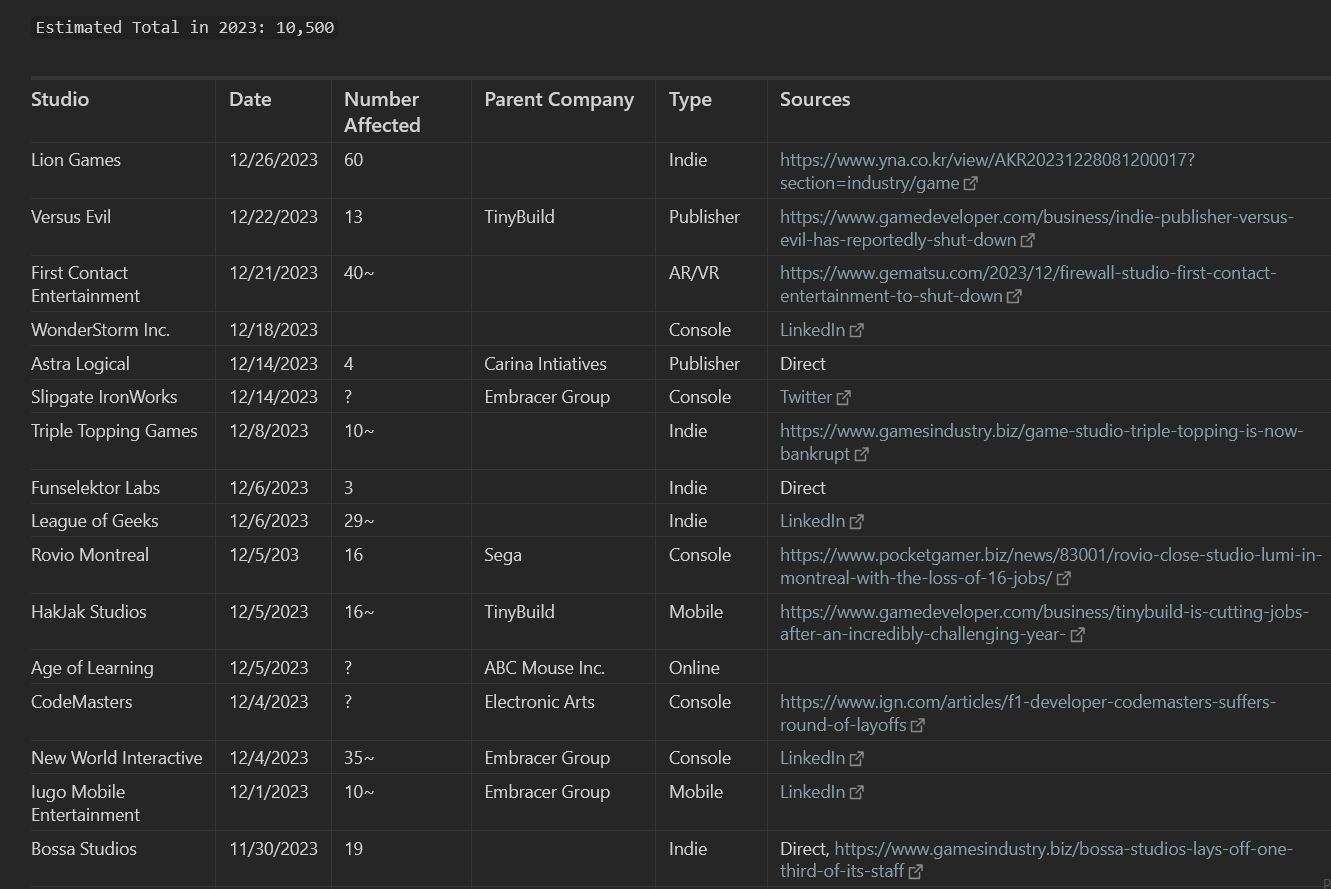
Task: Click external-link icon beside New World Interactive LinkedIn
Action: tap(856, 758)
